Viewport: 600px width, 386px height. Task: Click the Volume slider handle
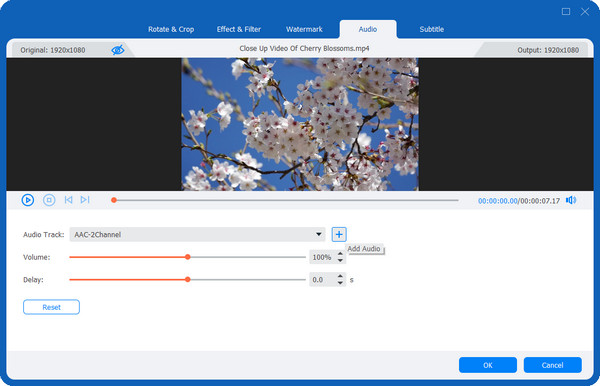click(x=188, y=257)
